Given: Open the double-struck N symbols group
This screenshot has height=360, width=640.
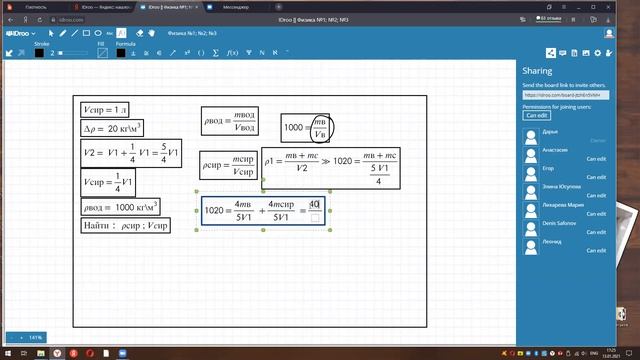Looking at the screenshot, I should [262, 53].
